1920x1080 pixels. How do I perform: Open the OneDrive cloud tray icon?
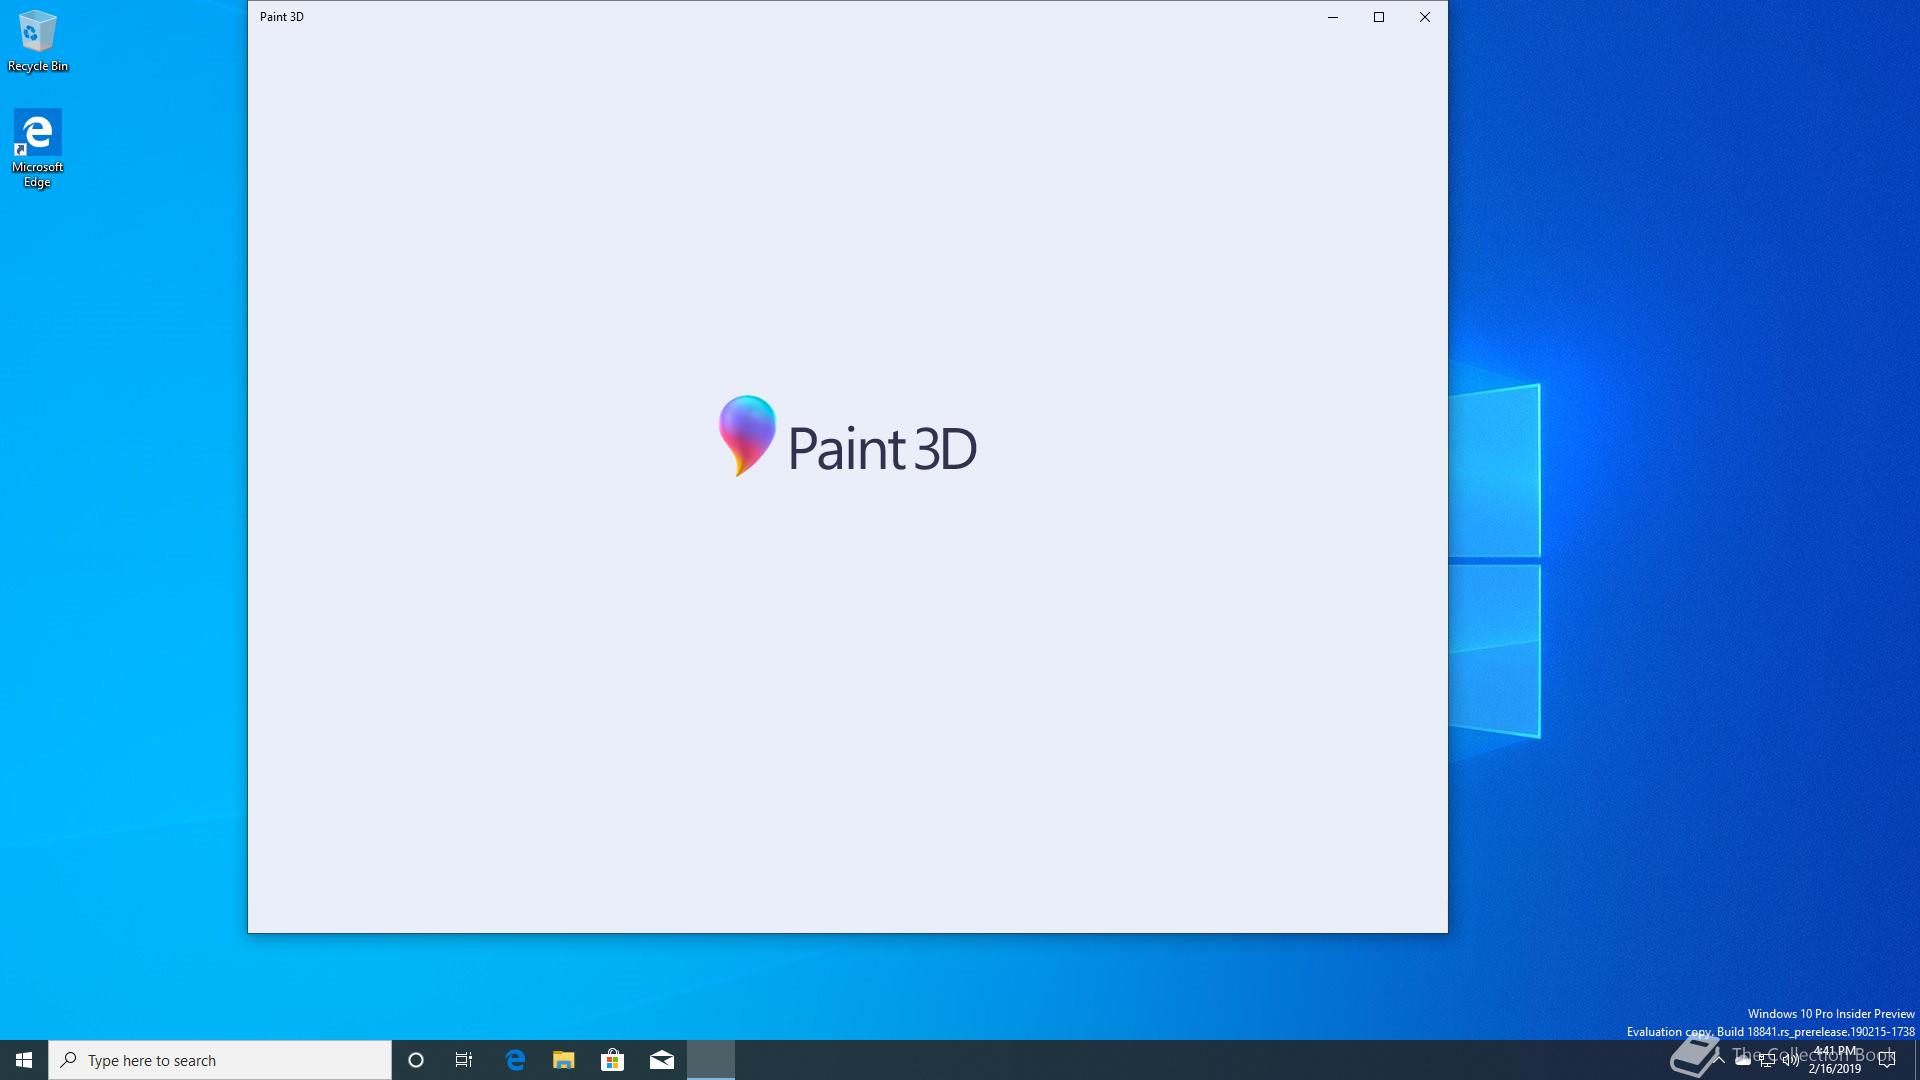pos(1743,1060)
